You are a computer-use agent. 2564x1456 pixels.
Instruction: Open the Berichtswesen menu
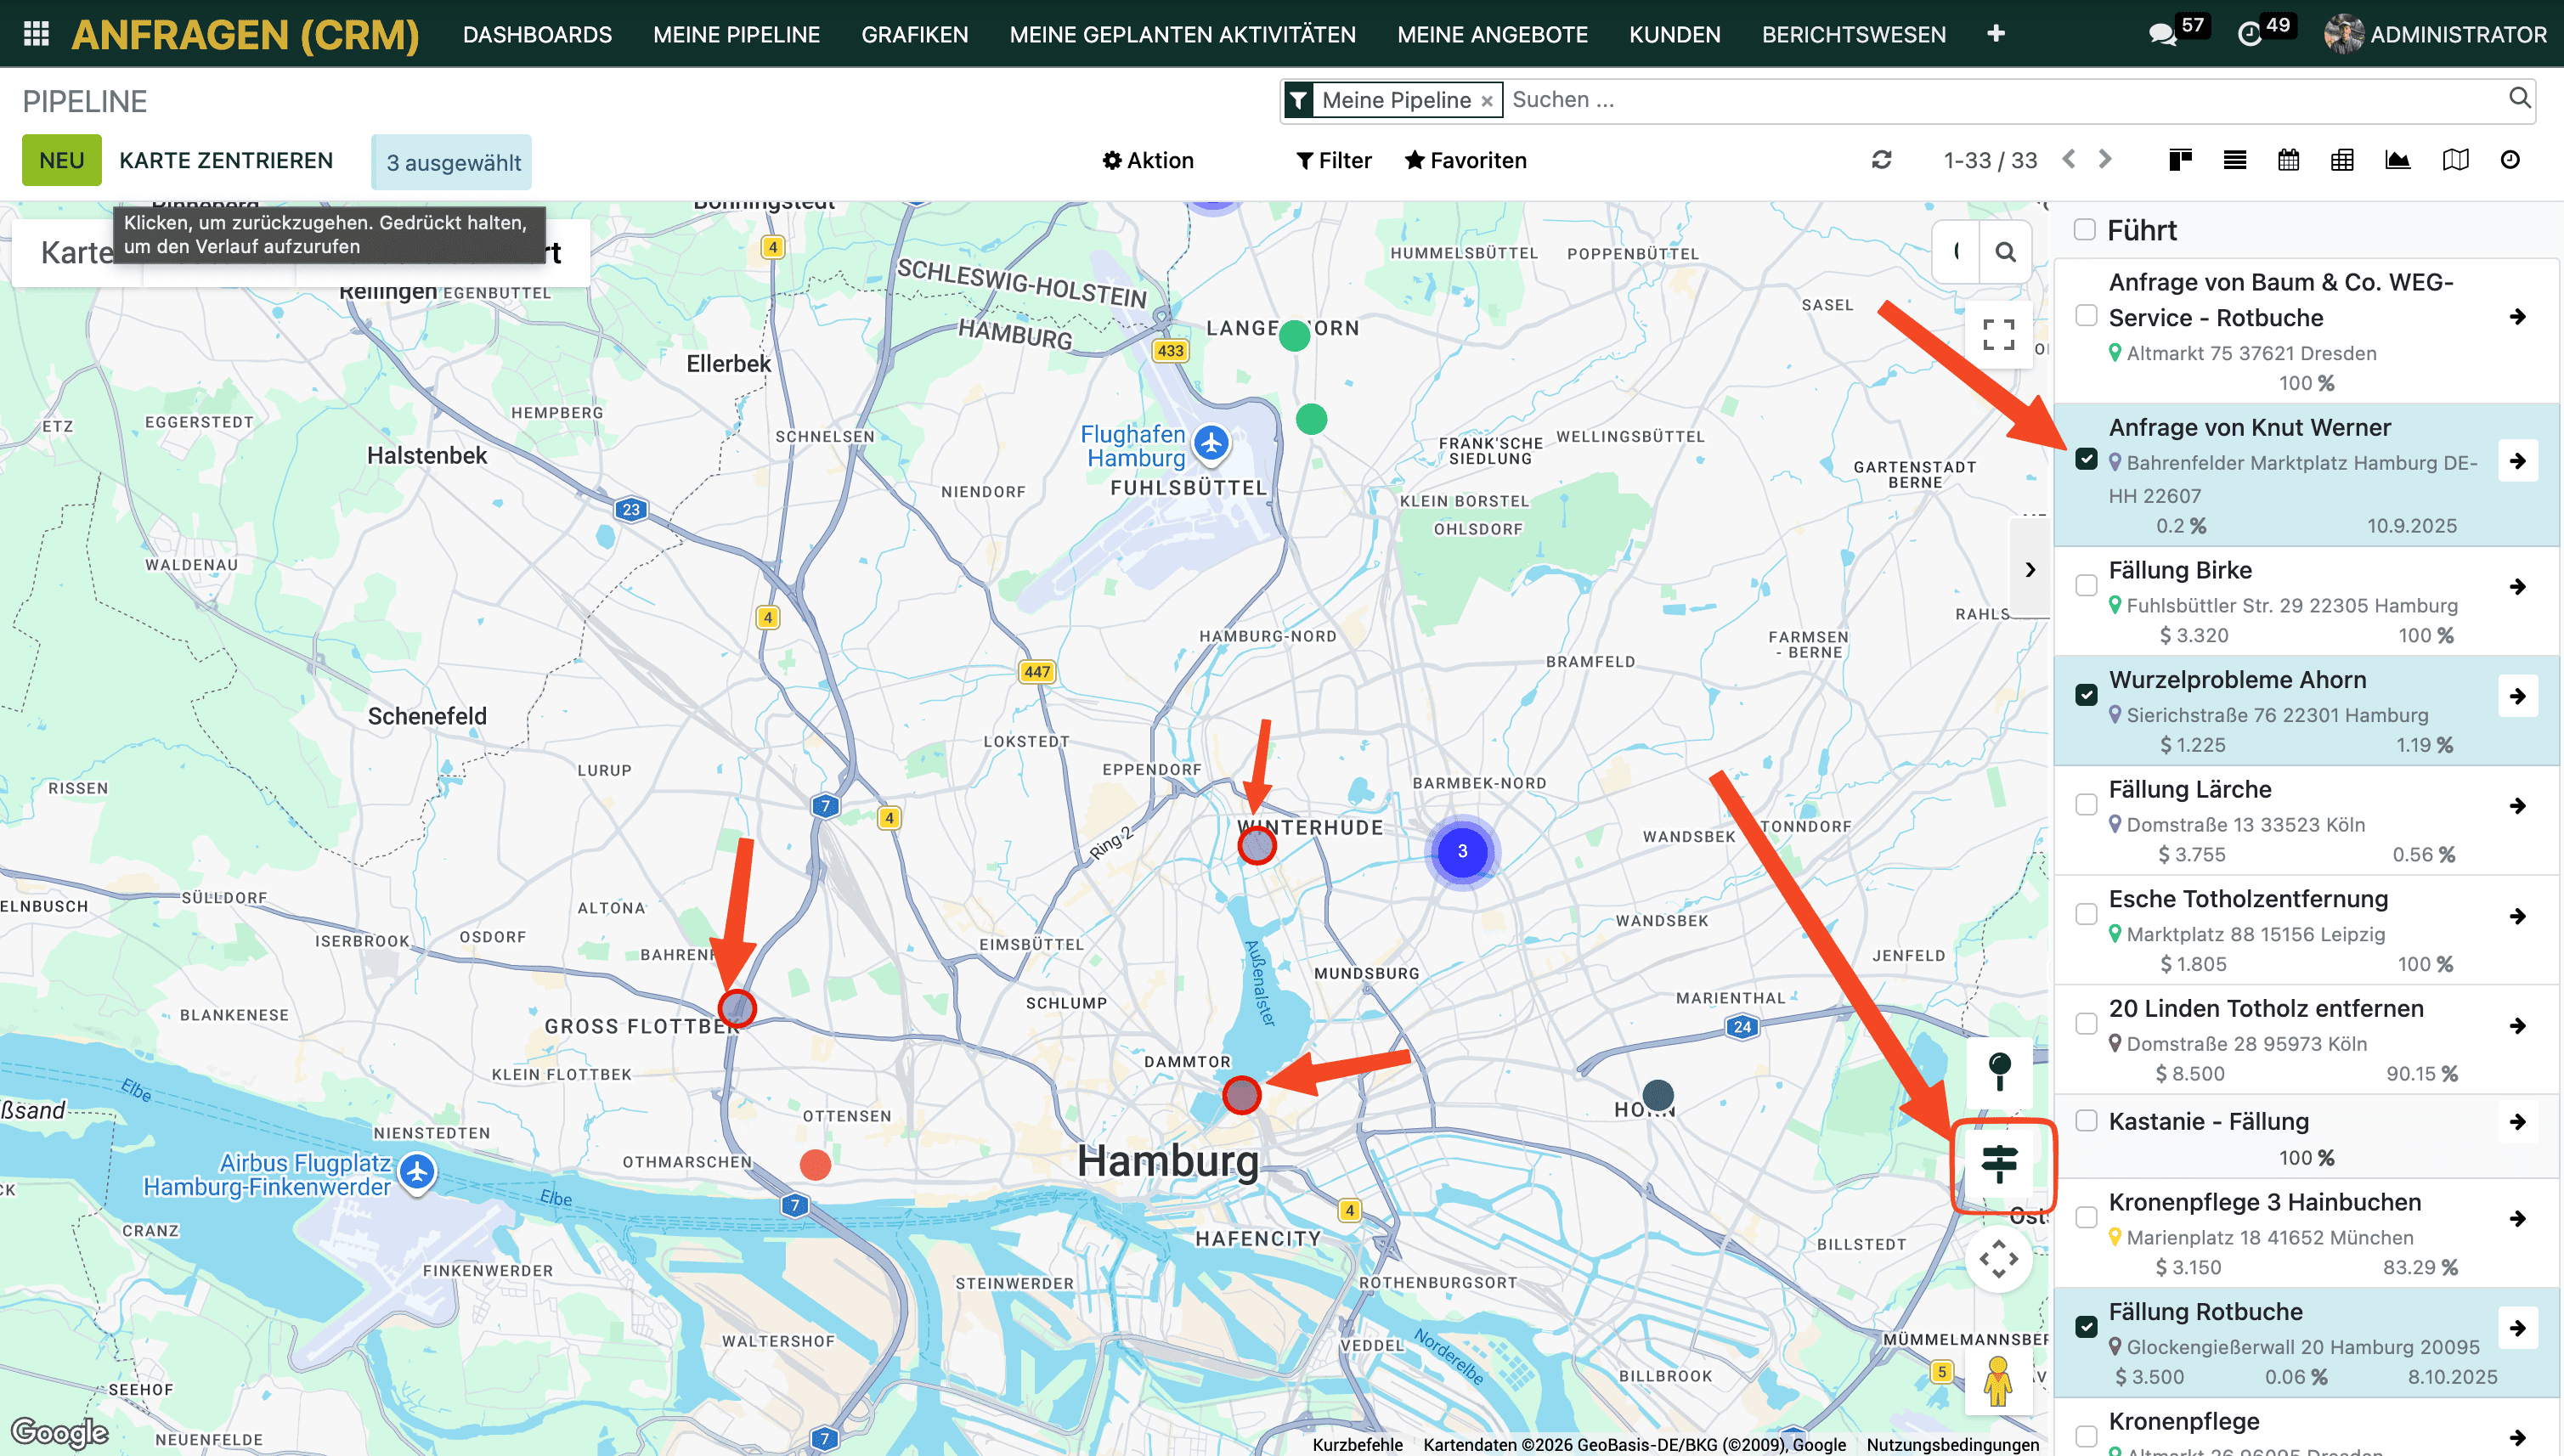pyautogui.click(x=1853, y=35)
